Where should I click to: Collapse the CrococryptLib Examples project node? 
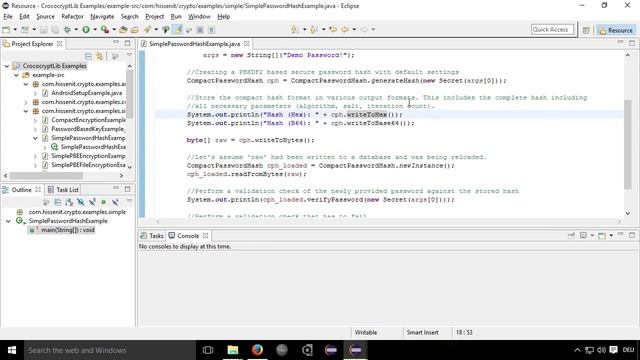click(x=7, y=66)
